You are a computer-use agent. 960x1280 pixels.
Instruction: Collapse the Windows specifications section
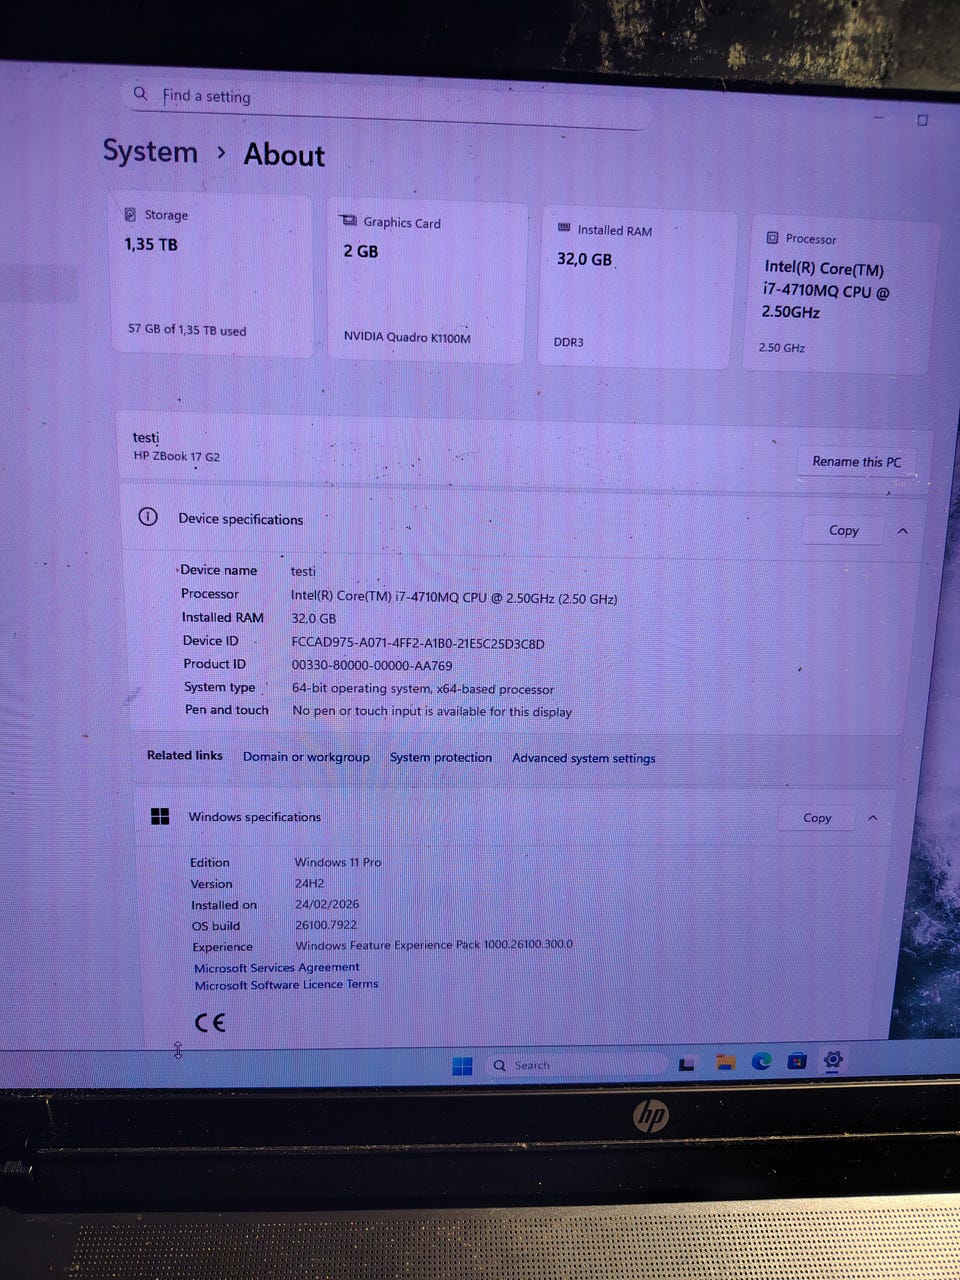pos(872,818)
